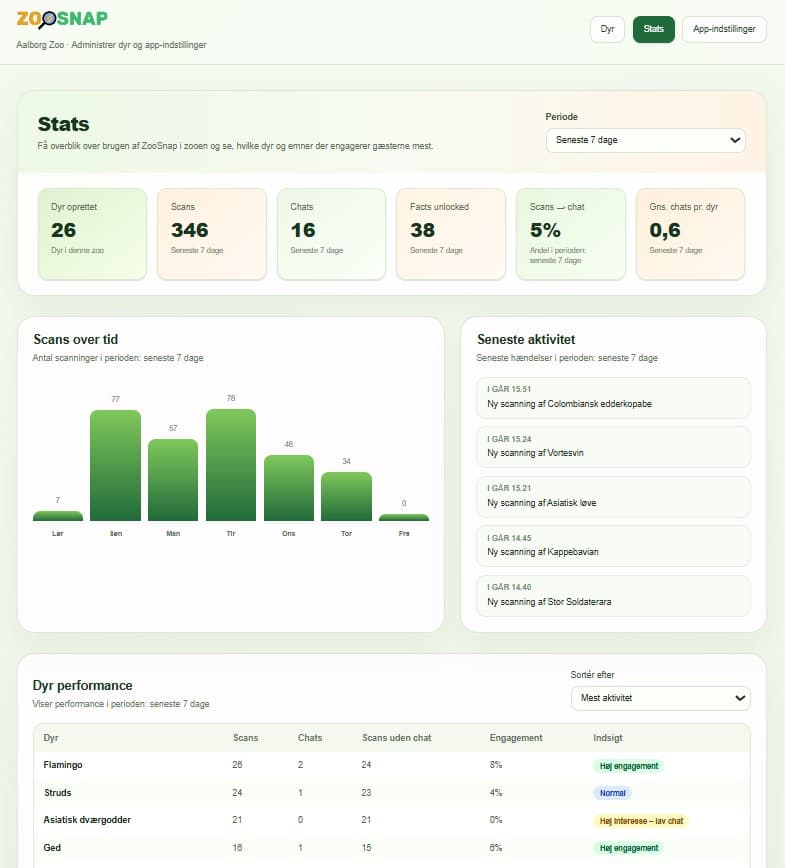Switch to the Stats tab

[x=653, y=29]
